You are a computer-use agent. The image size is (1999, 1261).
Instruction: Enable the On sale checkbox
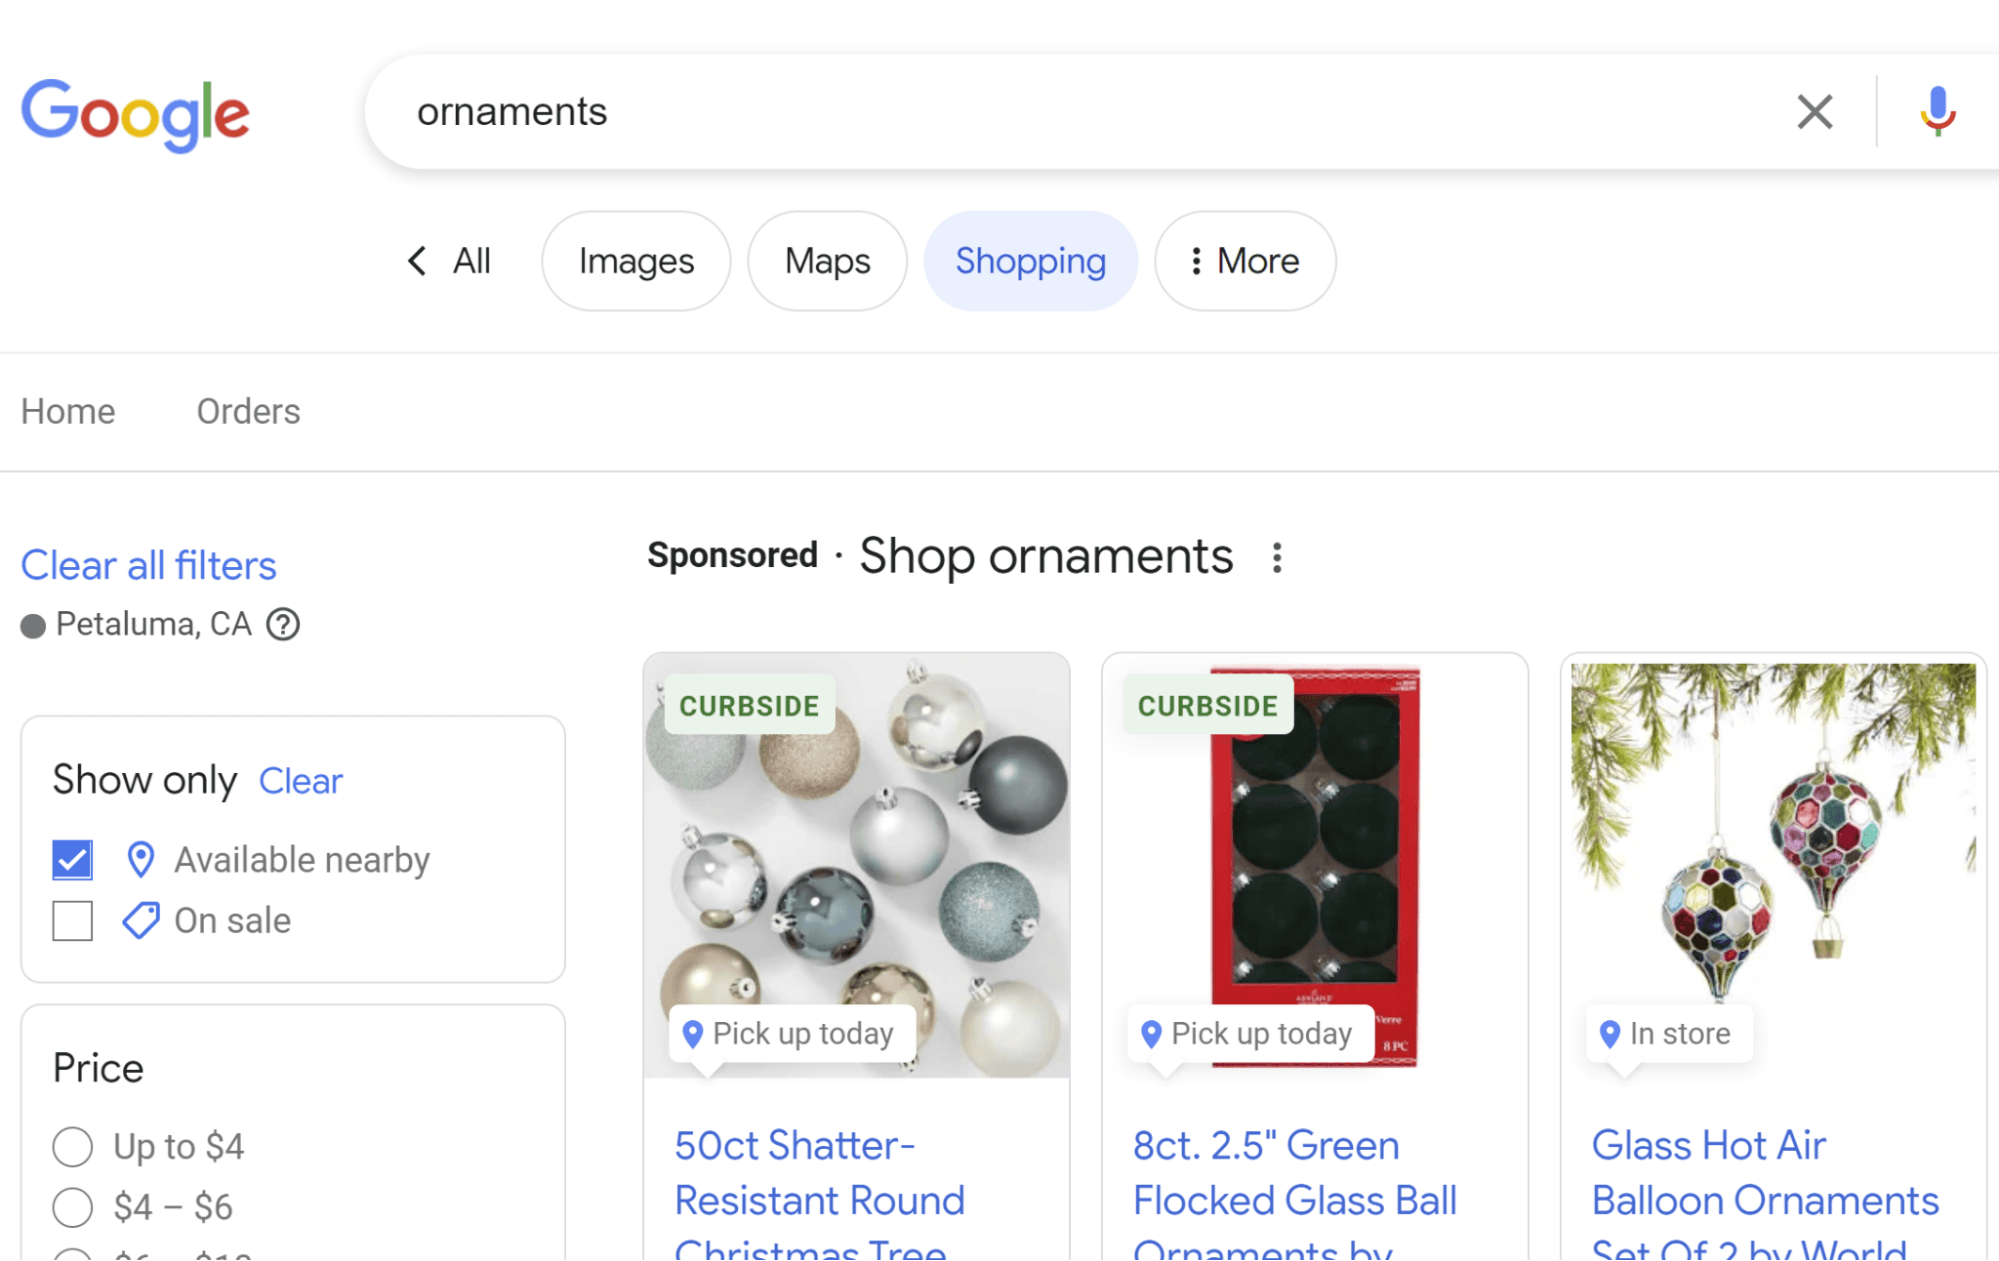[73, 921]
